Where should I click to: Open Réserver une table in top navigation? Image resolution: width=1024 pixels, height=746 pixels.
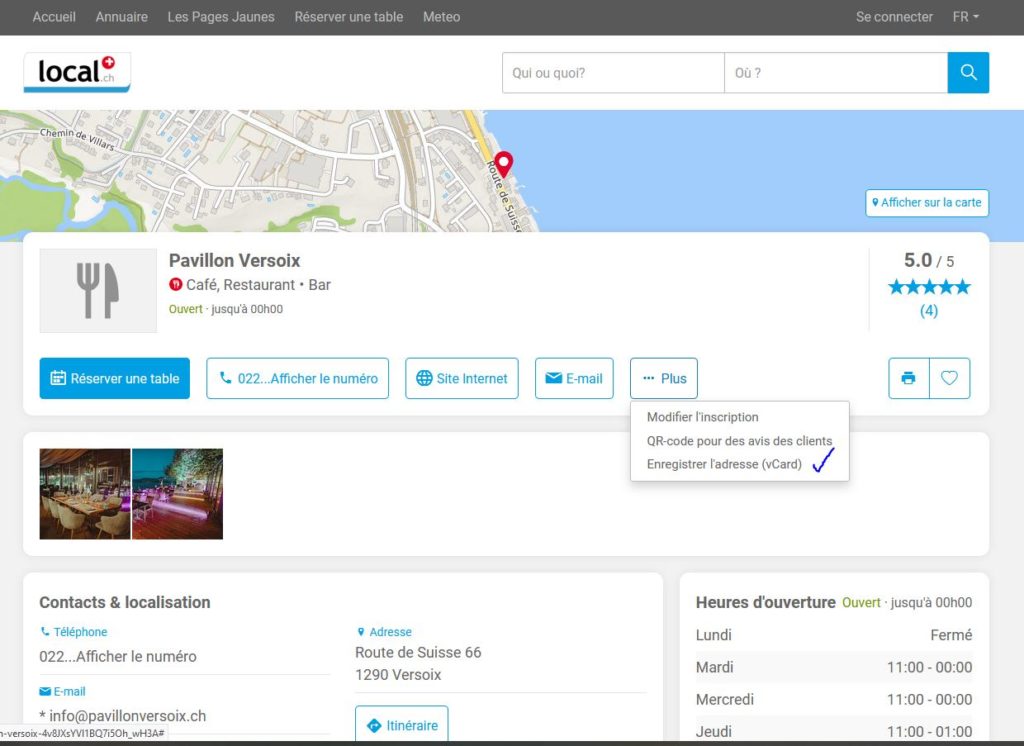pyautogui.click(x=349, y=17)
